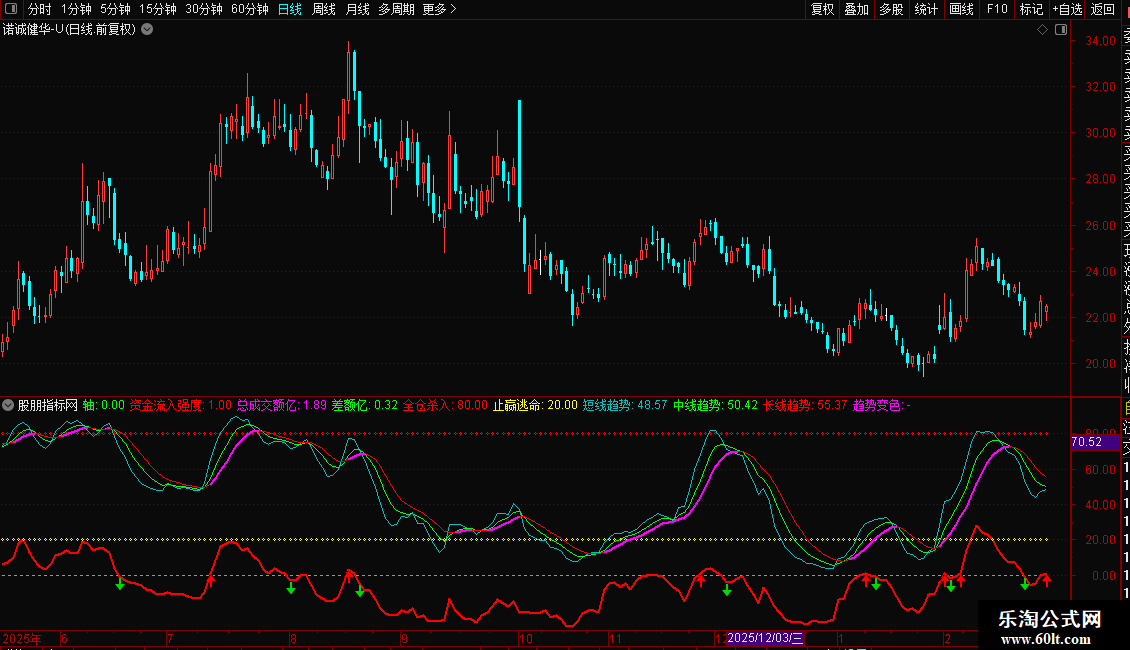The height and width of the screenshot is (650, 1130).
Task: Open the 画线 drawing tools
Action: point(961,9)
